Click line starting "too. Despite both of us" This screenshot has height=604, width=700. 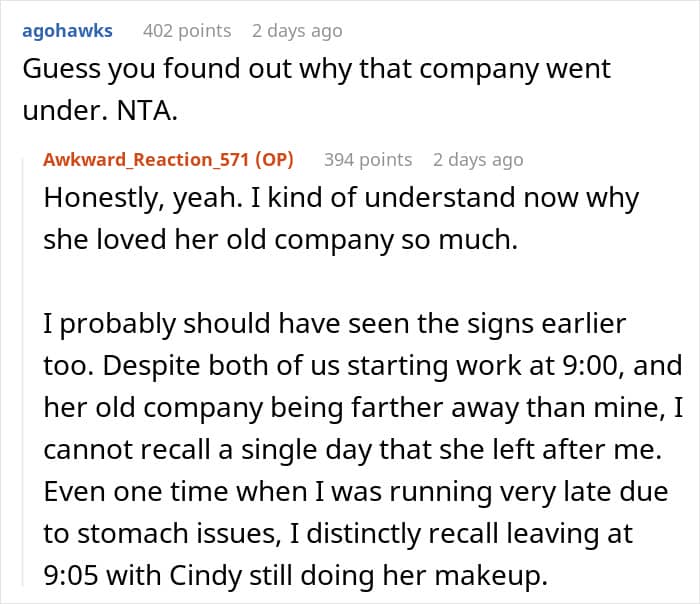[x=361, y=366]
